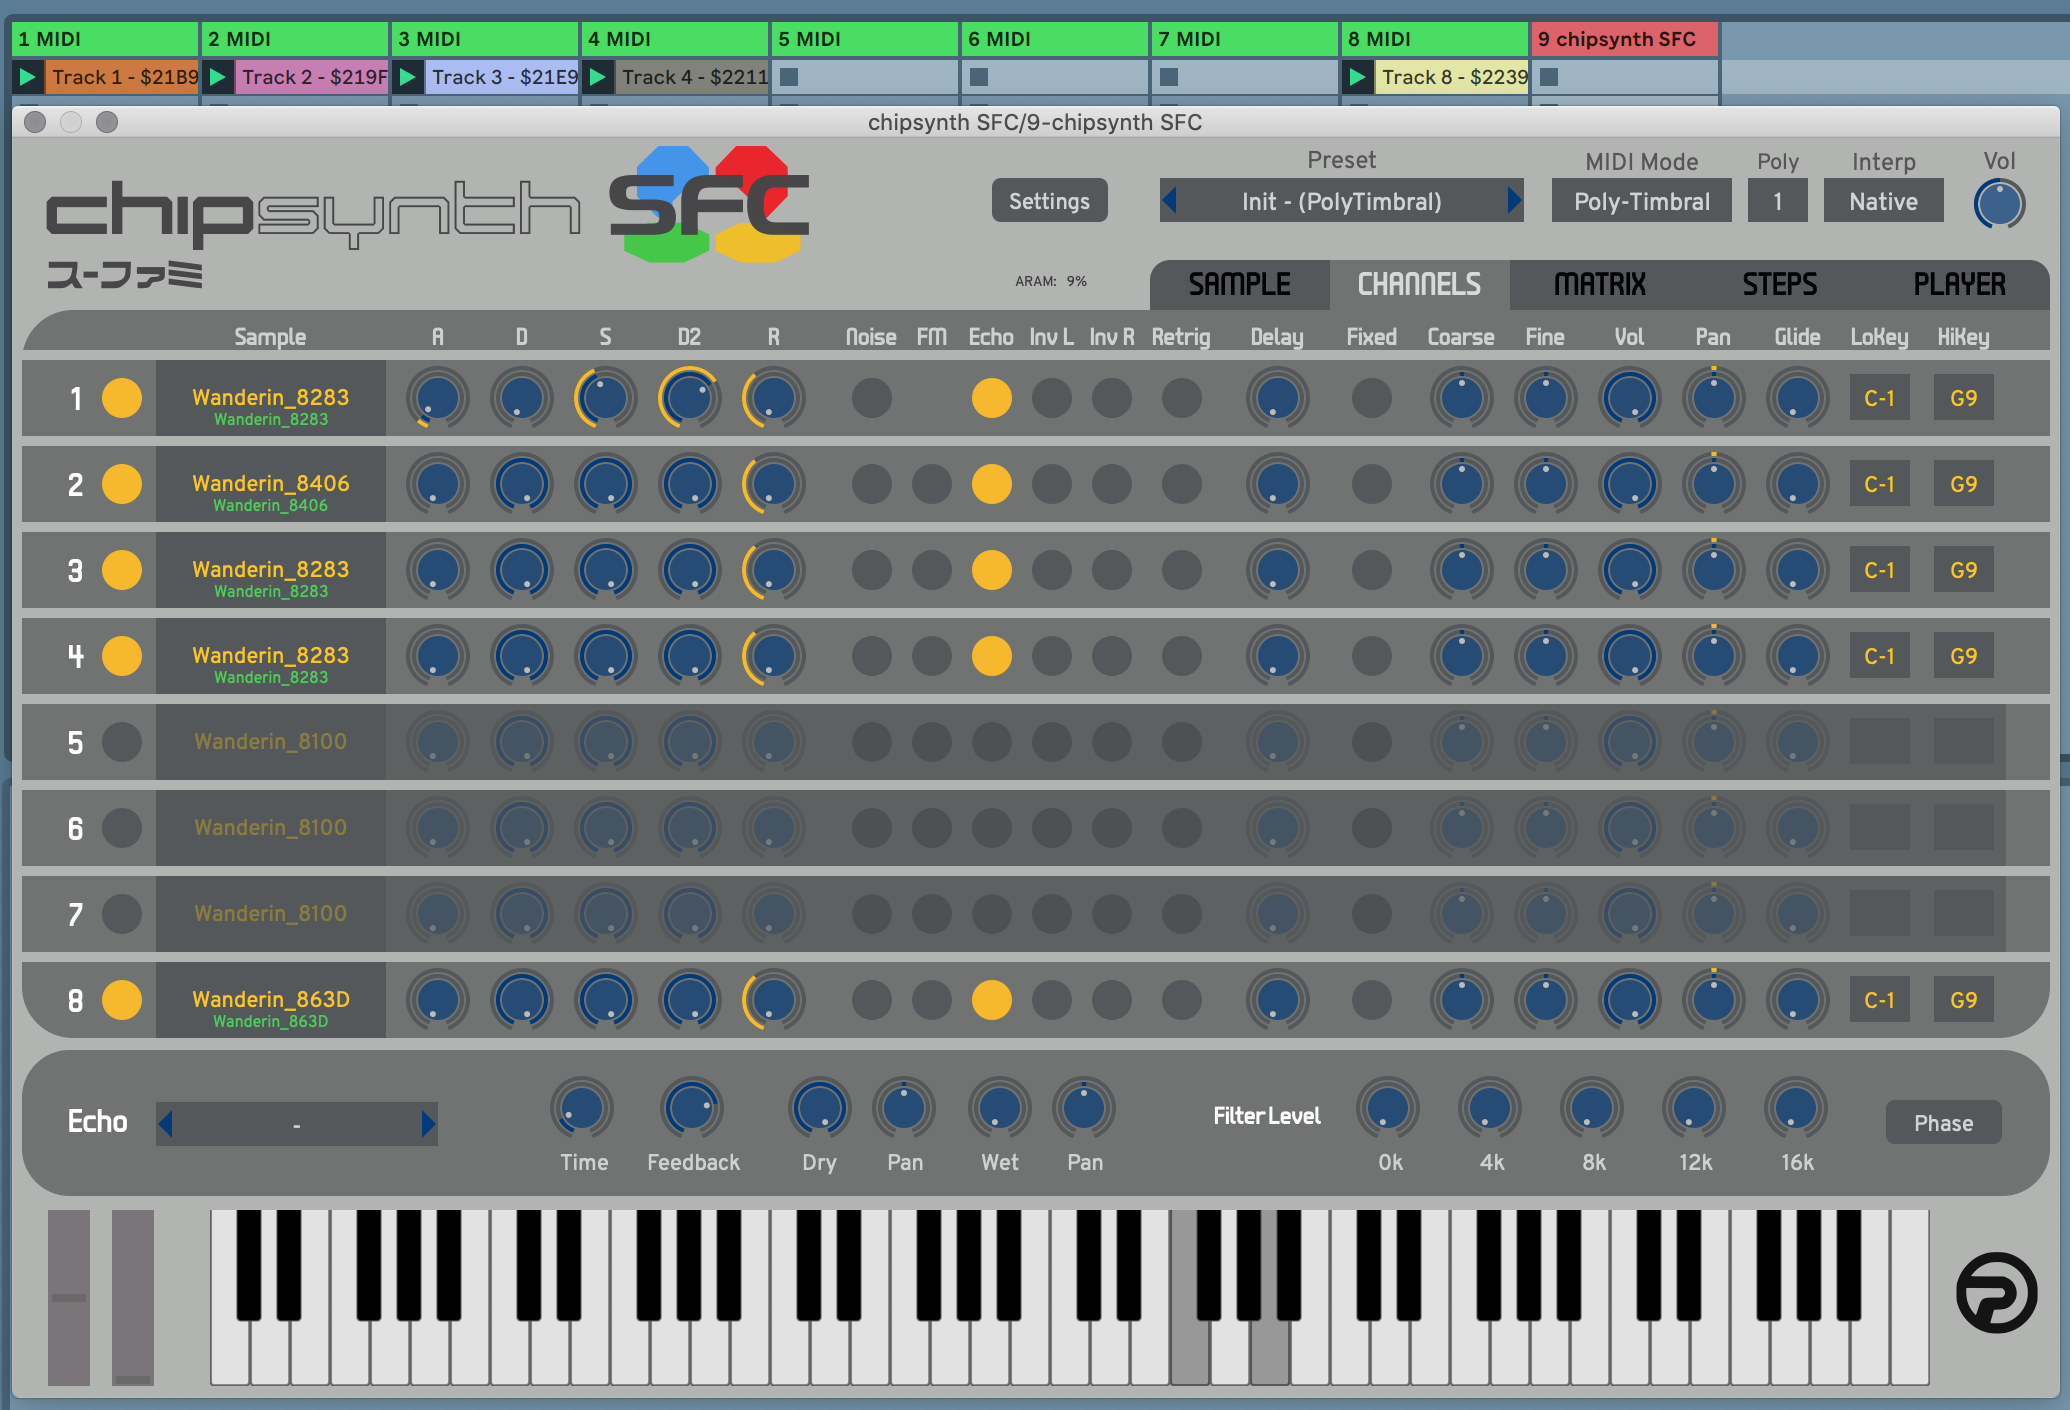Select previous preset with left arrow

(x=1170, y=201)
